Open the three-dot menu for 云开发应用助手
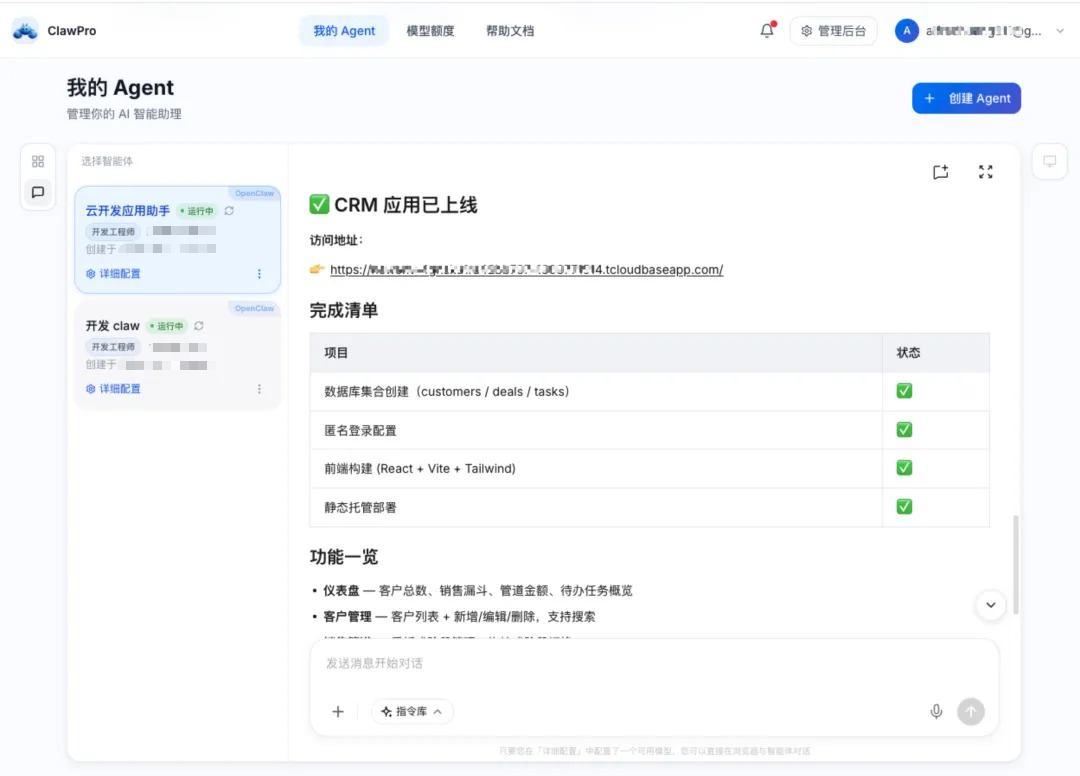 coord(259,274)
